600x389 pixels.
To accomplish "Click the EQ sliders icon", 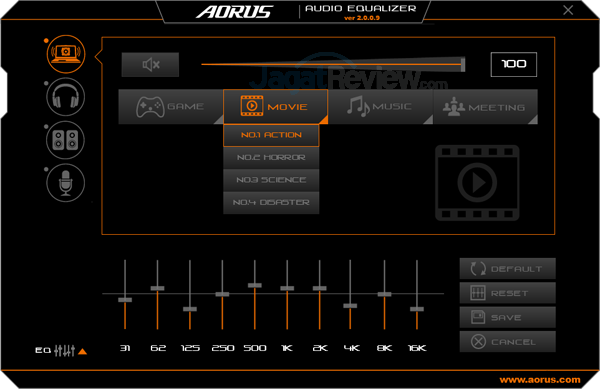I will [64, 350].
